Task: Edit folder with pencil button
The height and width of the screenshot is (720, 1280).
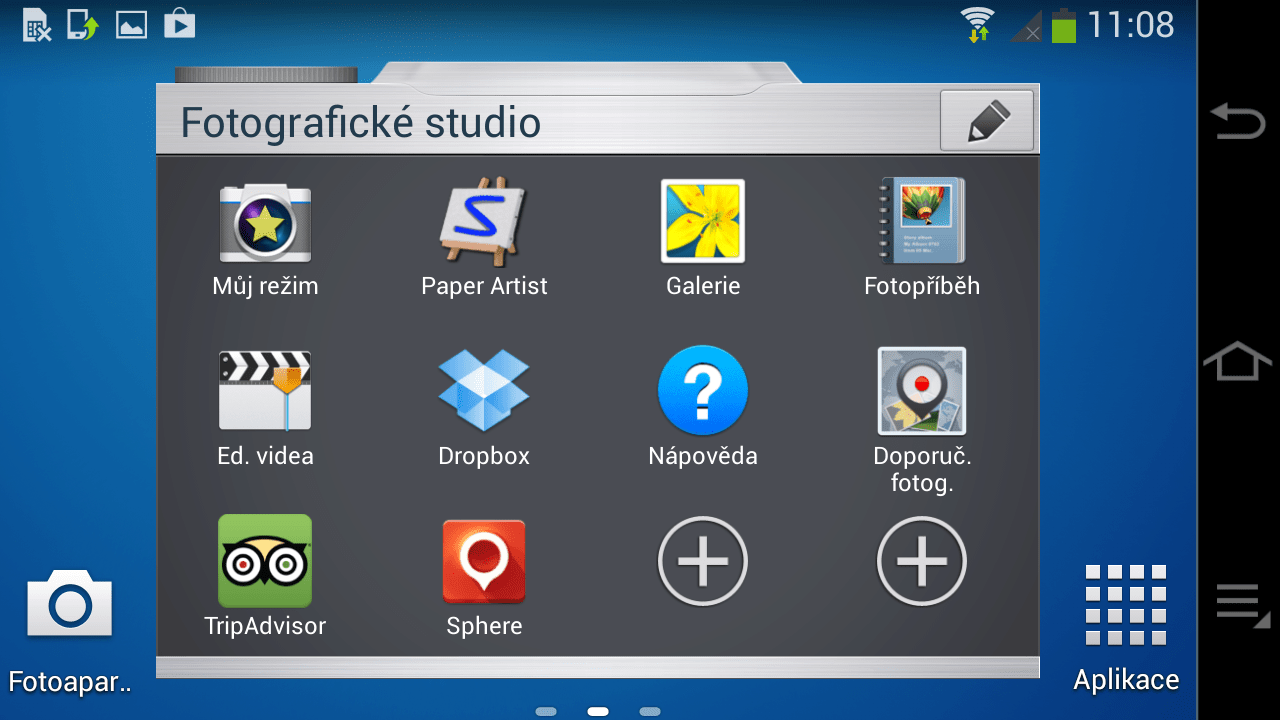Action: click(x=987, y=121)
